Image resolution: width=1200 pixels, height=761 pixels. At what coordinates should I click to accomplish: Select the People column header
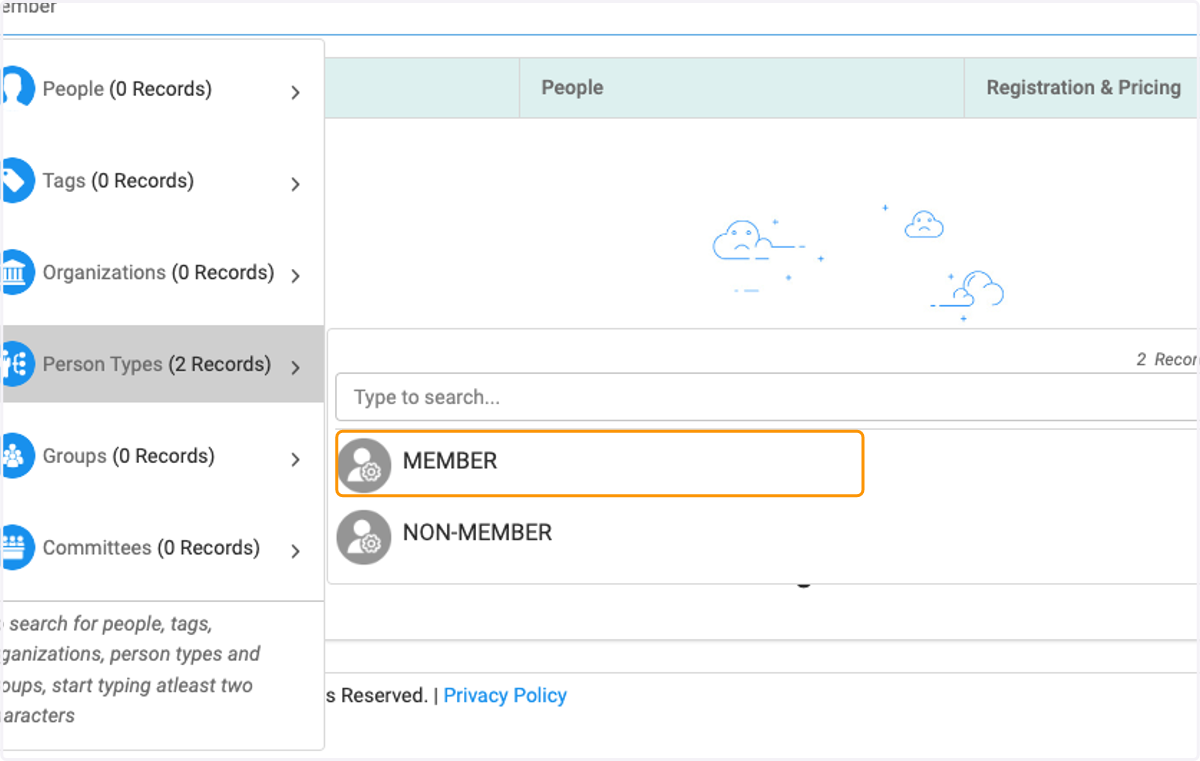click(x=742, y=88)
